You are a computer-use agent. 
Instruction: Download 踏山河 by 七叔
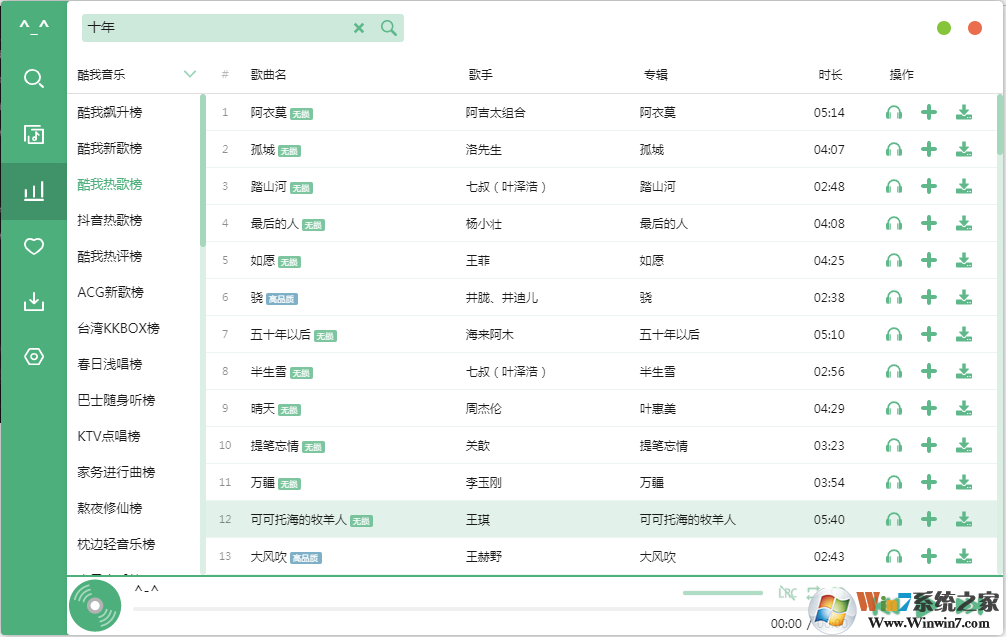click(x=963, y=186)
